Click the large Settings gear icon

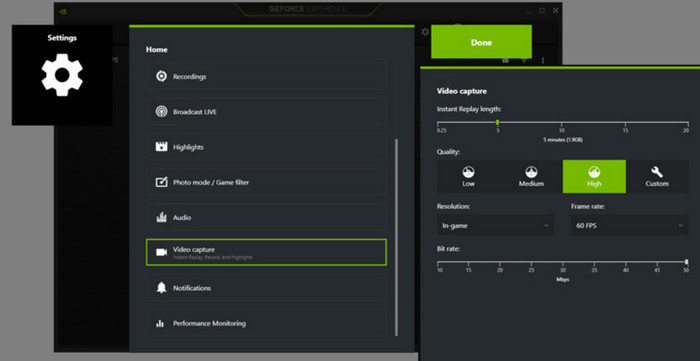[x=62, y=75]
